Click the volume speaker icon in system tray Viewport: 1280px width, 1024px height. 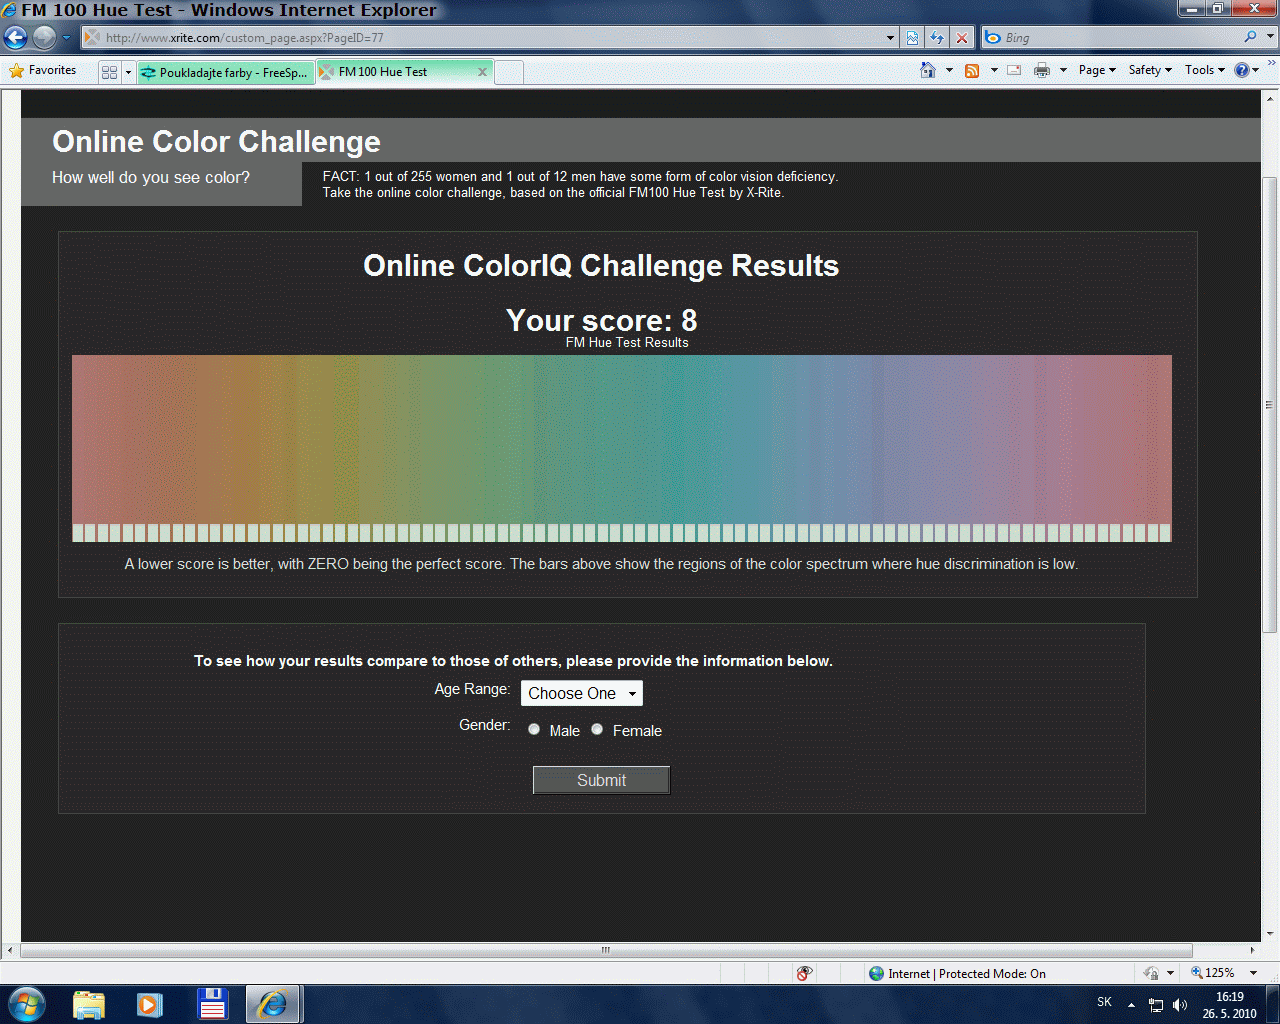[1180, 1005]
